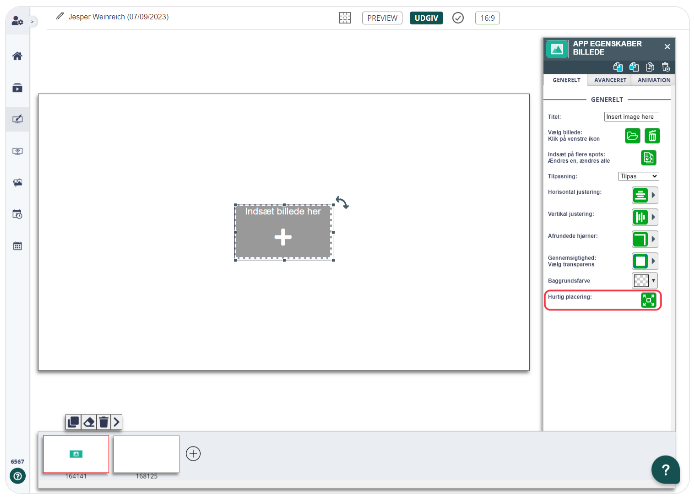Open the help chat question mark button
Viewport: 694px width, 500px height.
pos(665,470)
